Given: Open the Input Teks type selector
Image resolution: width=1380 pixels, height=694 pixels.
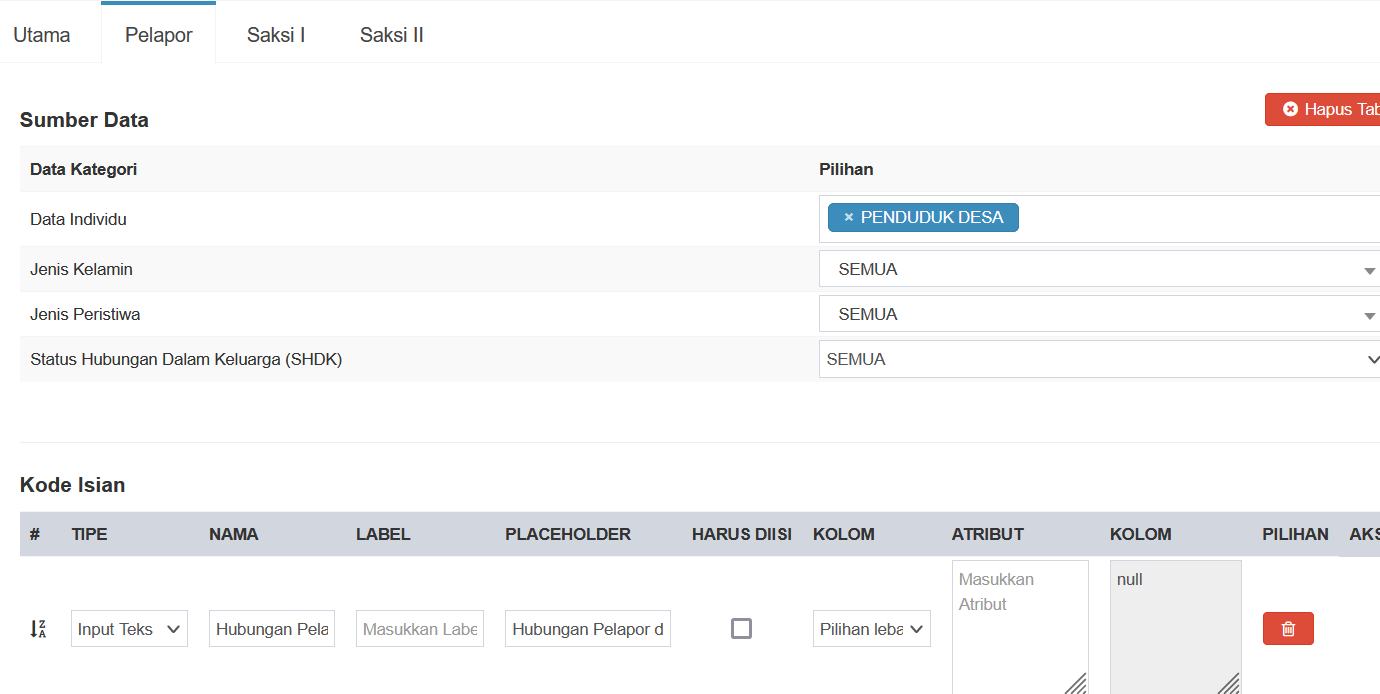Looking at the screenshot, I should click(129, 628).
